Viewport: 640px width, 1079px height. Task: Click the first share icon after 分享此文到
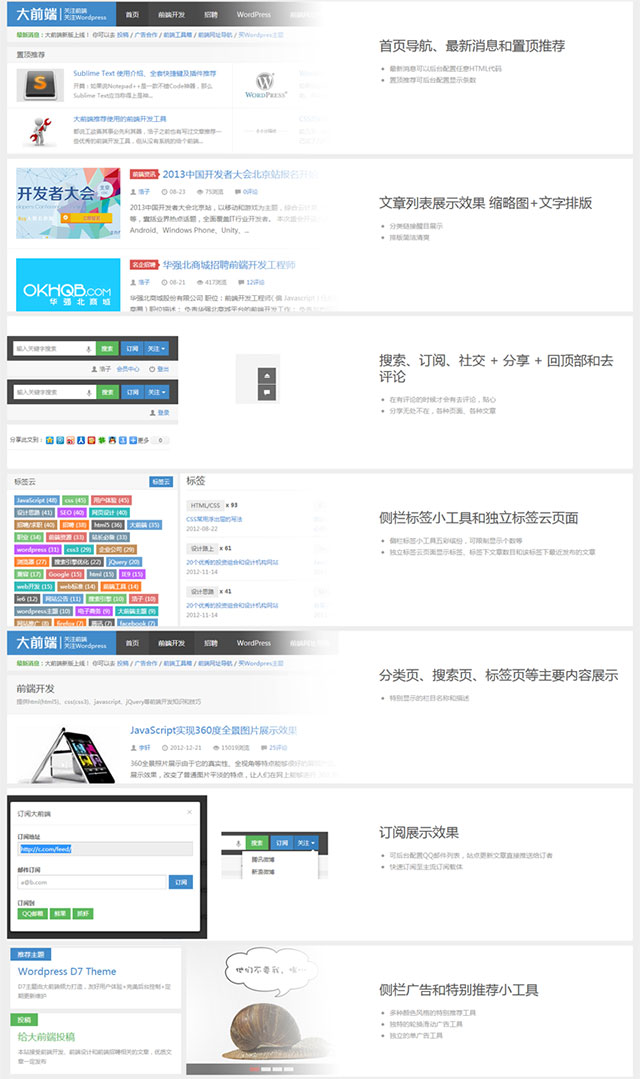[x=50, y=440]
